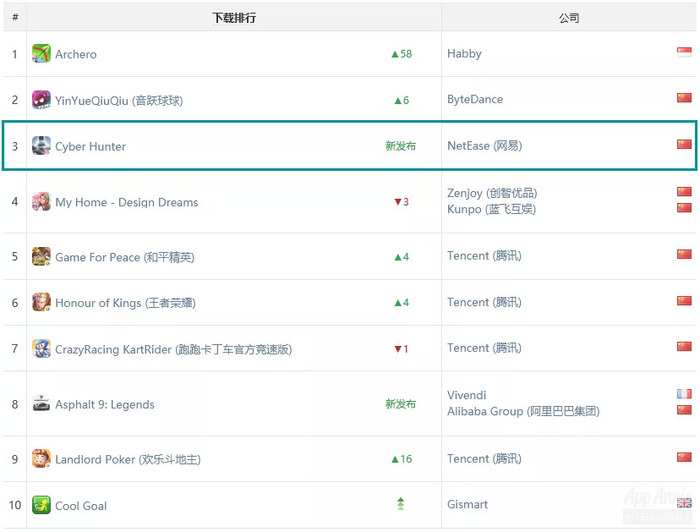Image resolution: width=700 pixels, height=532 pixels.
Task: Click the 下载排行 column header
Action: (x=234, y=18)
